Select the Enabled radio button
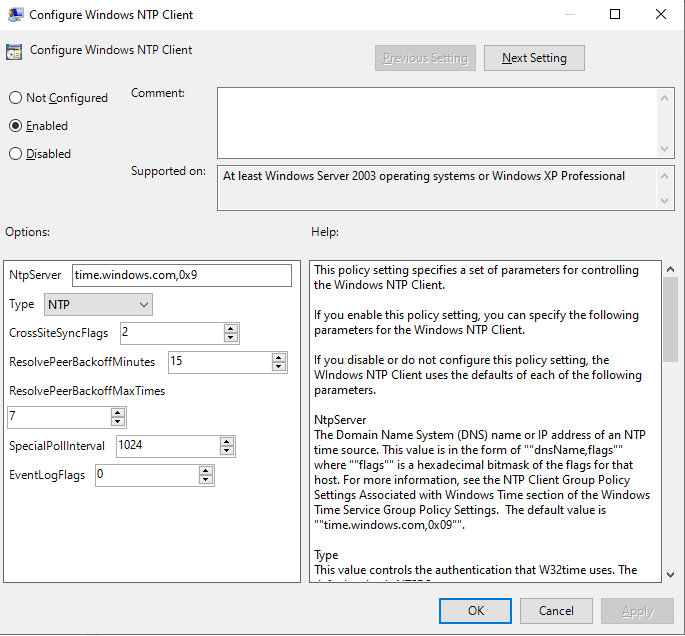Image resolution: width=685 pixels, height=636 pixels. click(x=16, y=126)
